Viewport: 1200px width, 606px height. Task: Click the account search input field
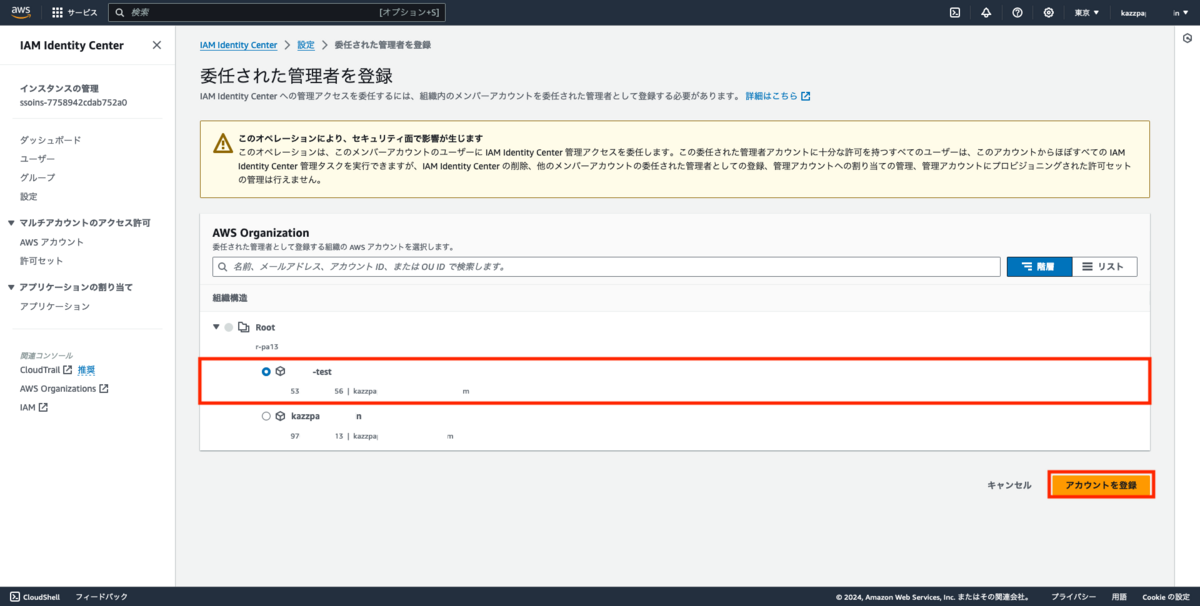(x=606, y=267)
